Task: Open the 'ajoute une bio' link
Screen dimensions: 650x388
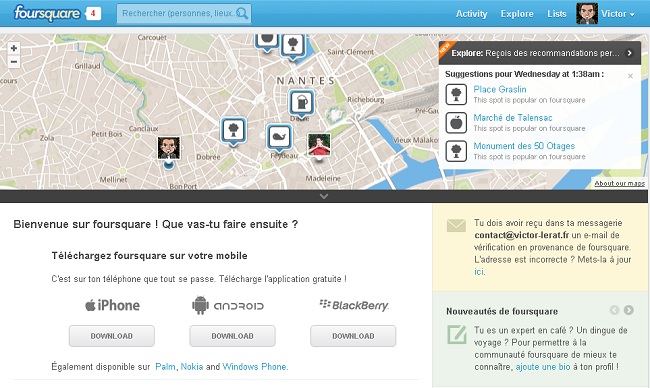Action: [x=543, y=366]
